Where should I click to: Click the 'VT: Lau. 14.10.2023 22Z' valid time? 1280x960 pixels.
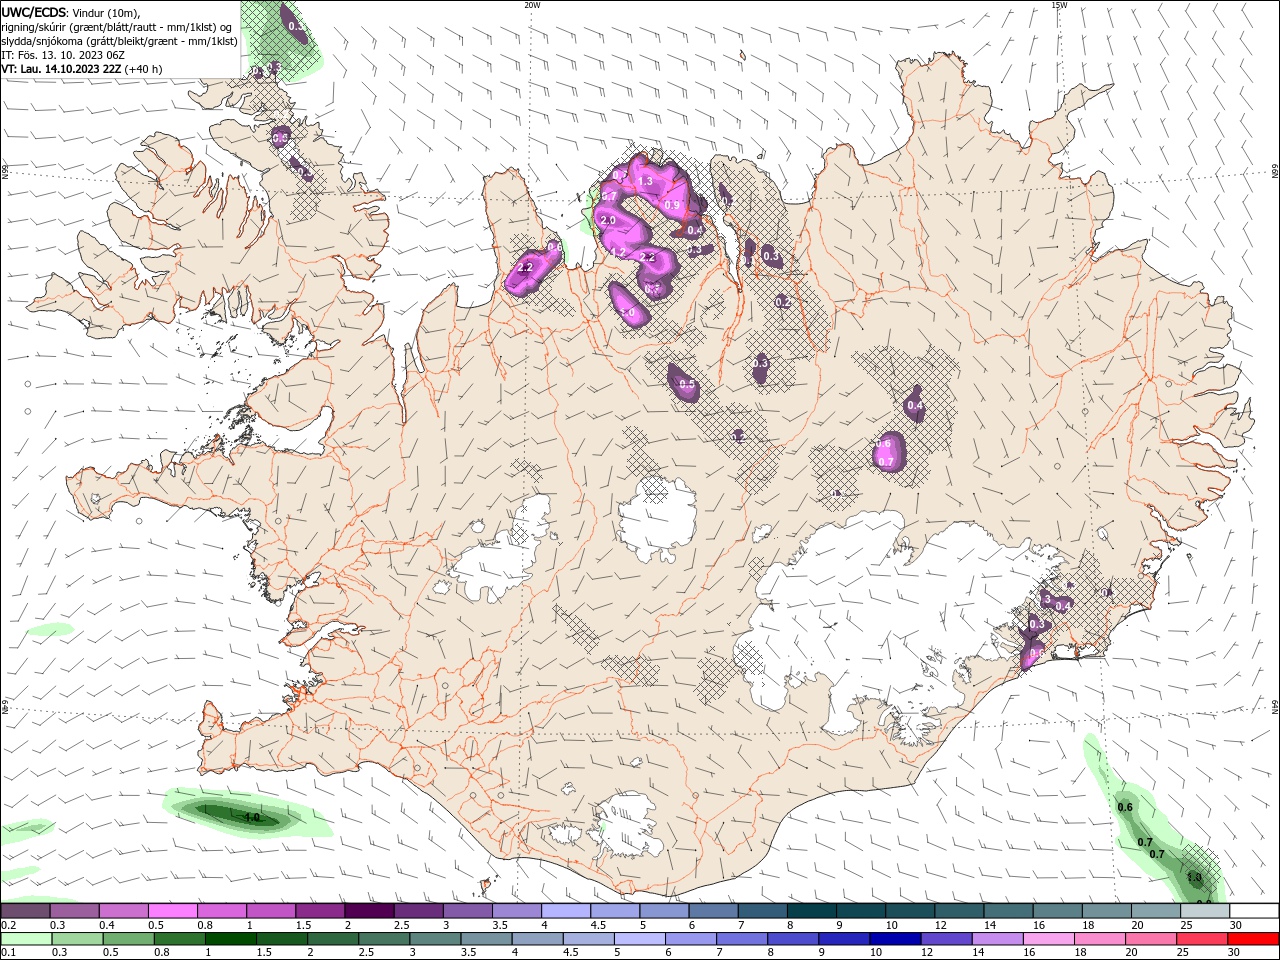coord(61,69)
